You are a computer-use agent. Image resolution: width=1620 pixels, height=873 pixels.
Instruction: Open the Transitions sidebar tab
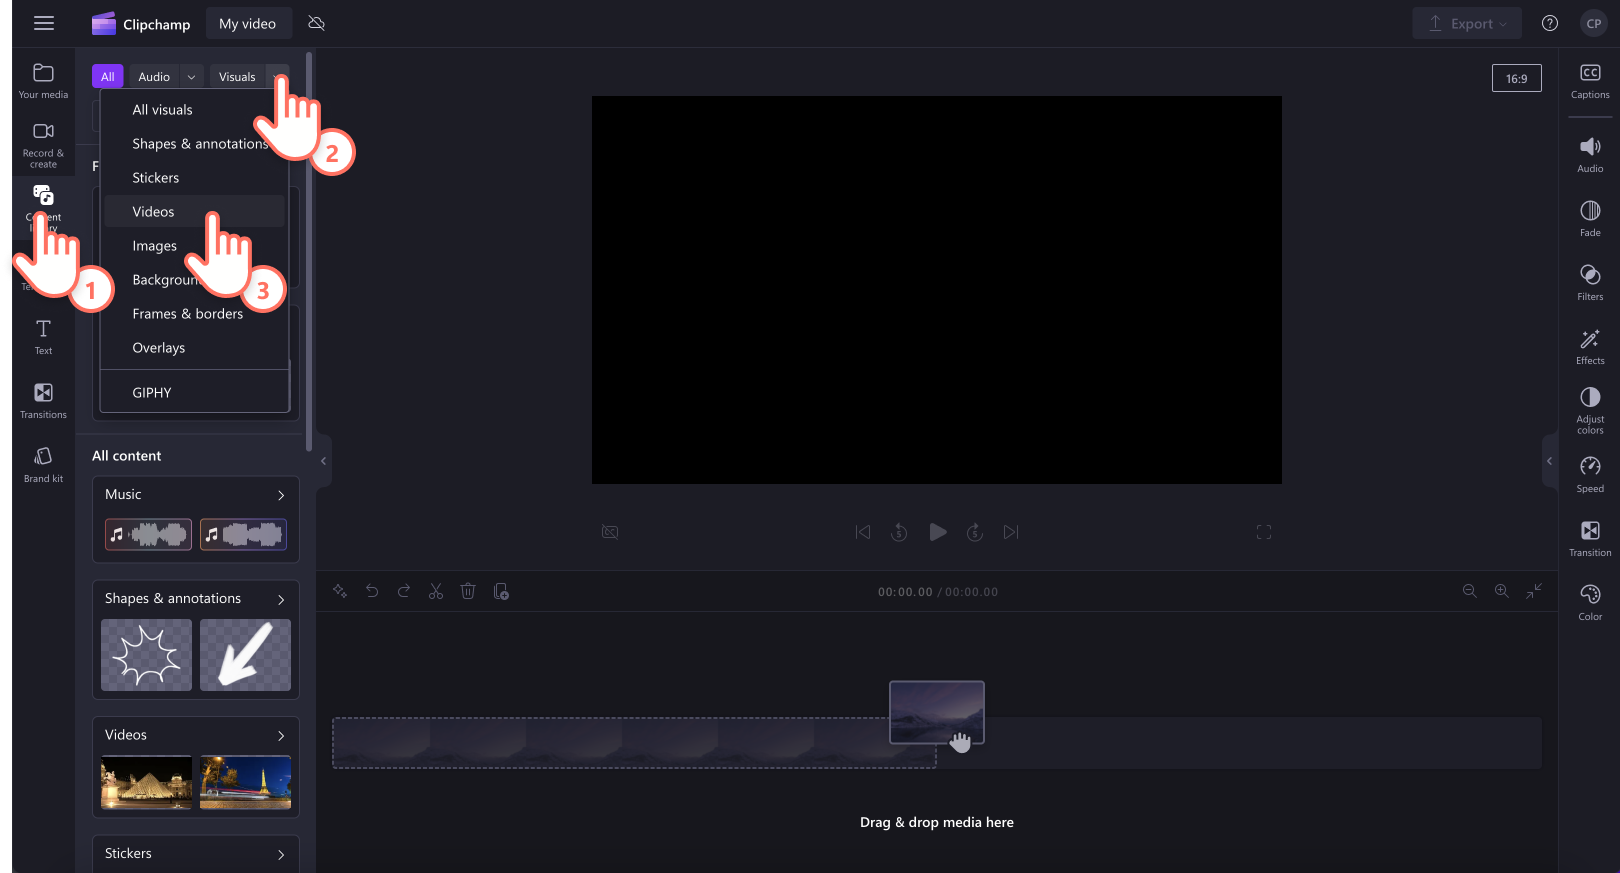[43, 401]
